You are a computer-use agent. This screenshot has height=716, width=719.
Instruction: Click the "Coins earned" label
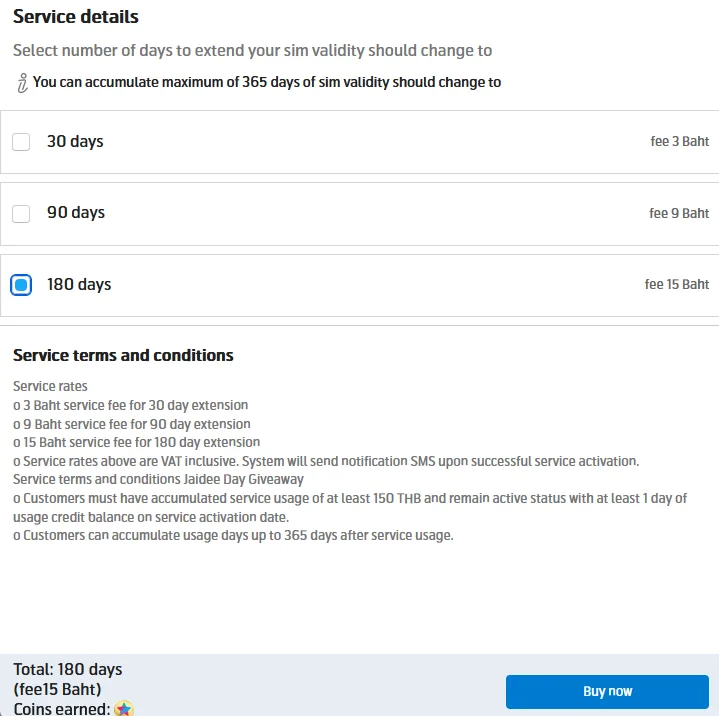click(61, 709)
